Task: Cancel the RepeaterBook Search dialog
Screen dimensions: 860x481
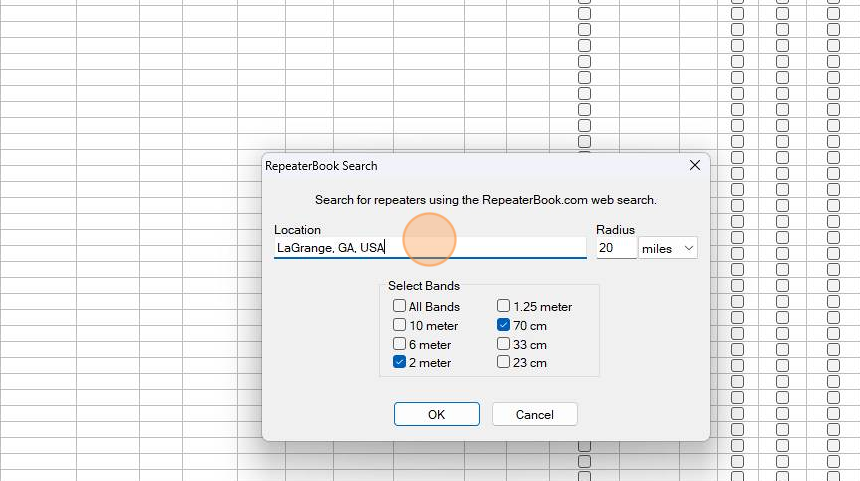Action: tap(535, 414)
